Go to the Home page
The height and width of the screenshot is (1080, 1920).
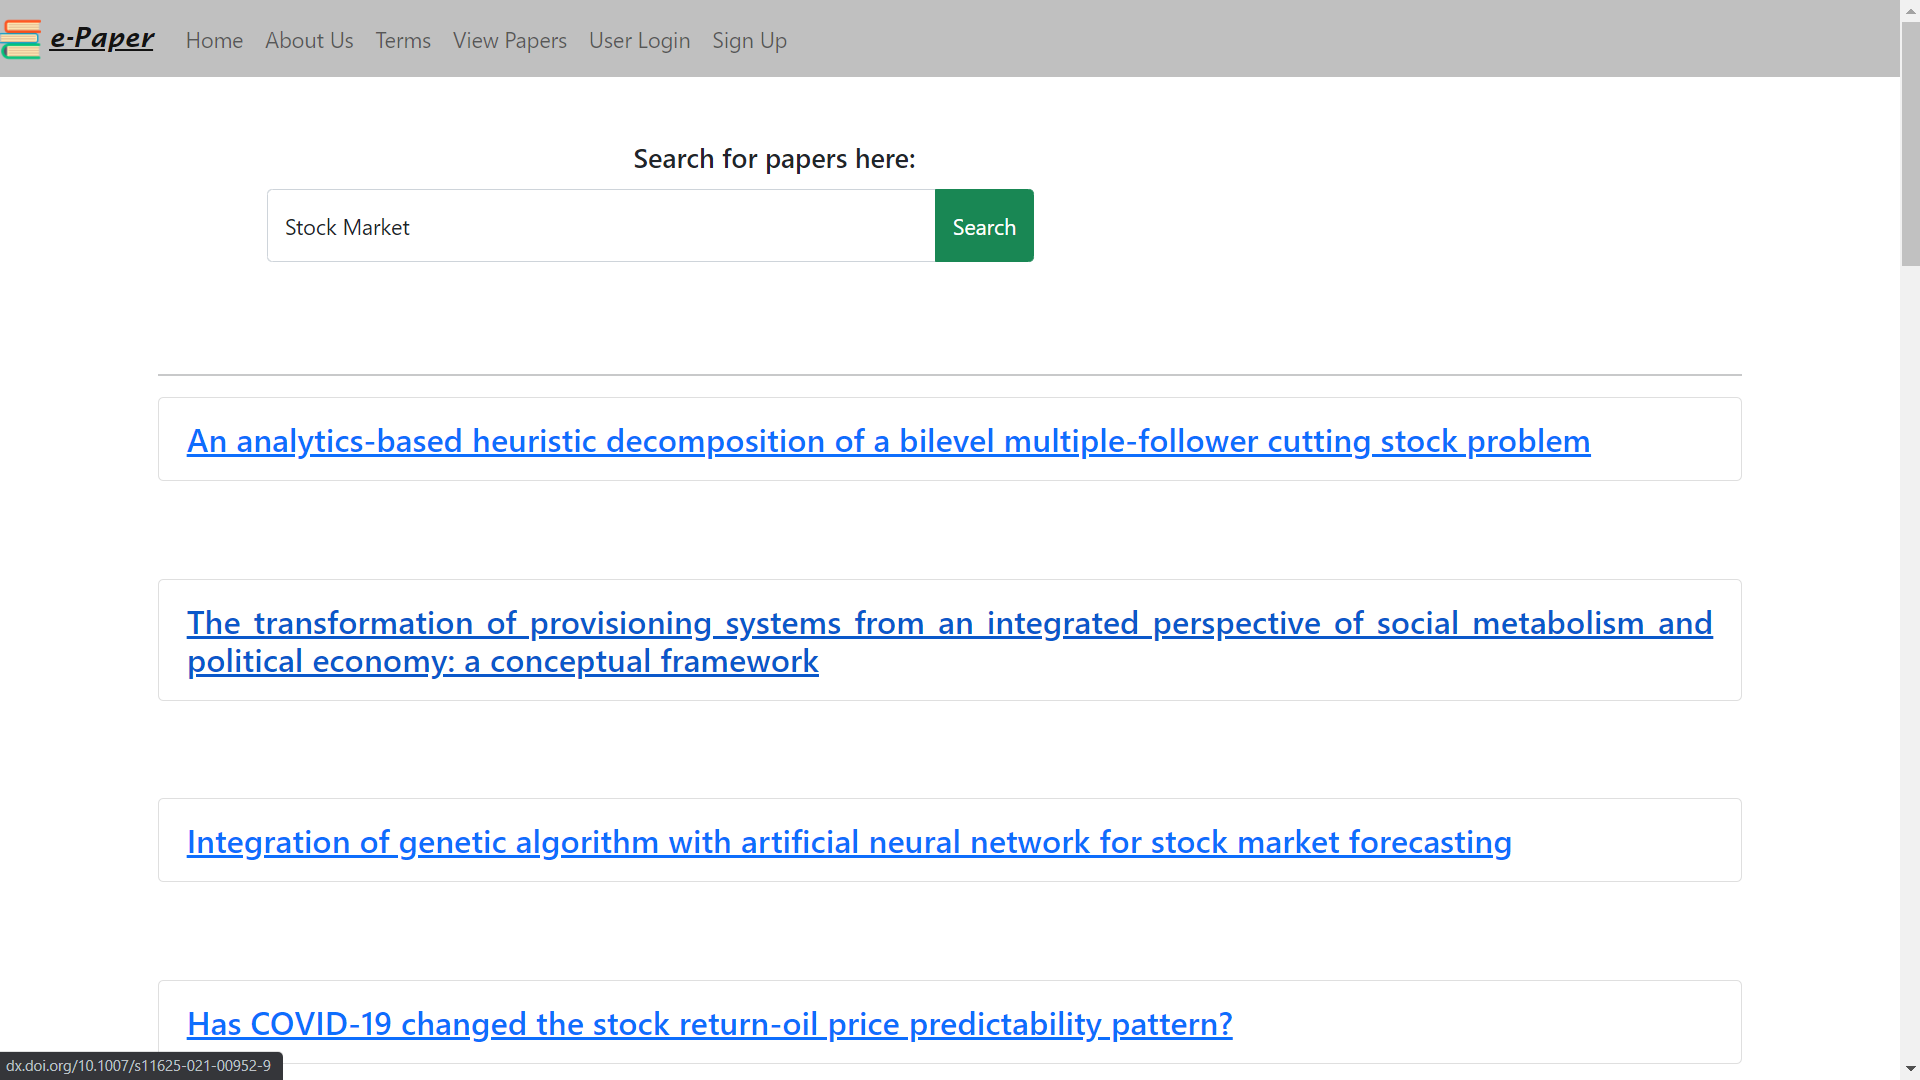(x=214, y=40)
